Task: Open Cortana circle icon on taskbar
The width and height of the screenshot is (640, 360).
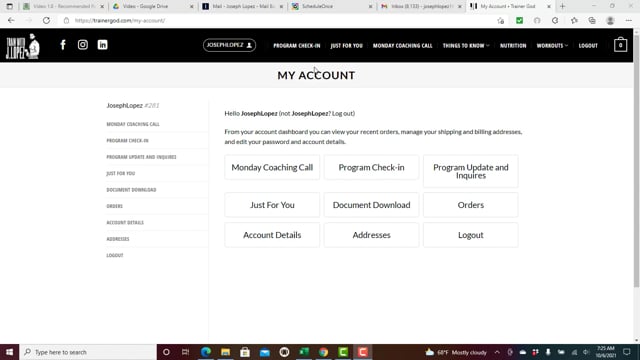Action: click(x=166, y=352)
